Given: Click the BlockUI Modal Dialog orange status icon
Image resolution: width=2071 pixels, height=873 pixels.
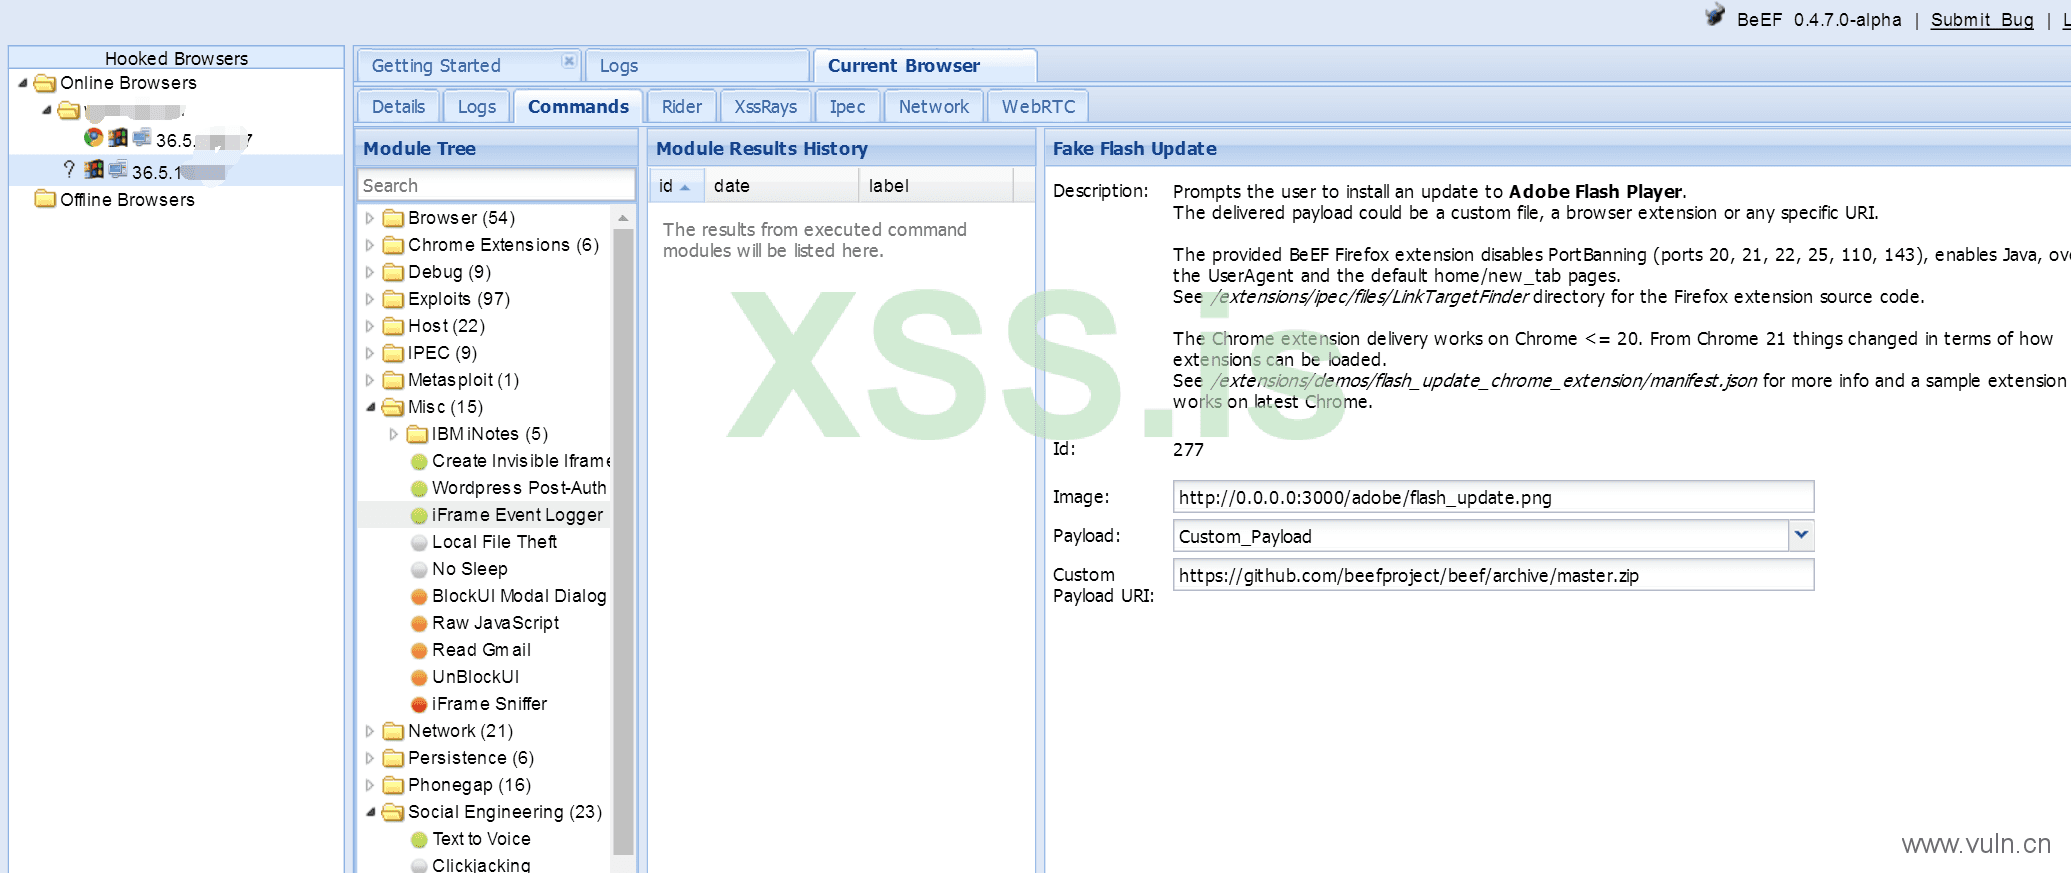Looking at the screenshot, I should 419,597.
